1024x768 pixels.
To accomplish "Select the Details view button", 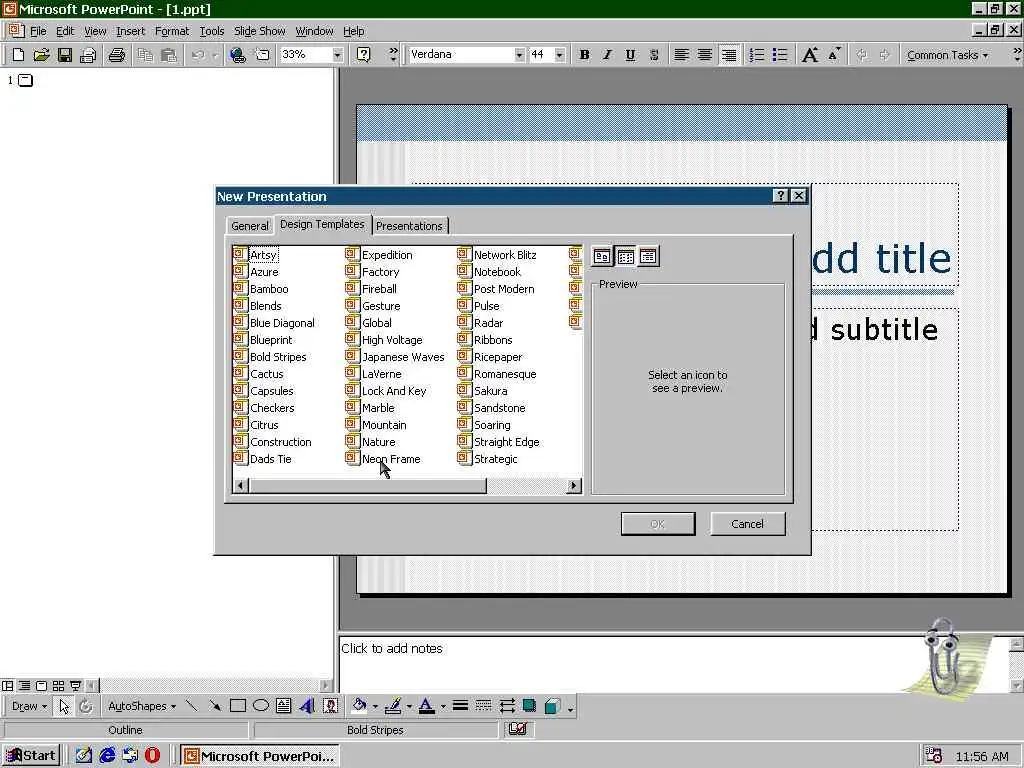I will pyautogui.click(x=648, y=256).
